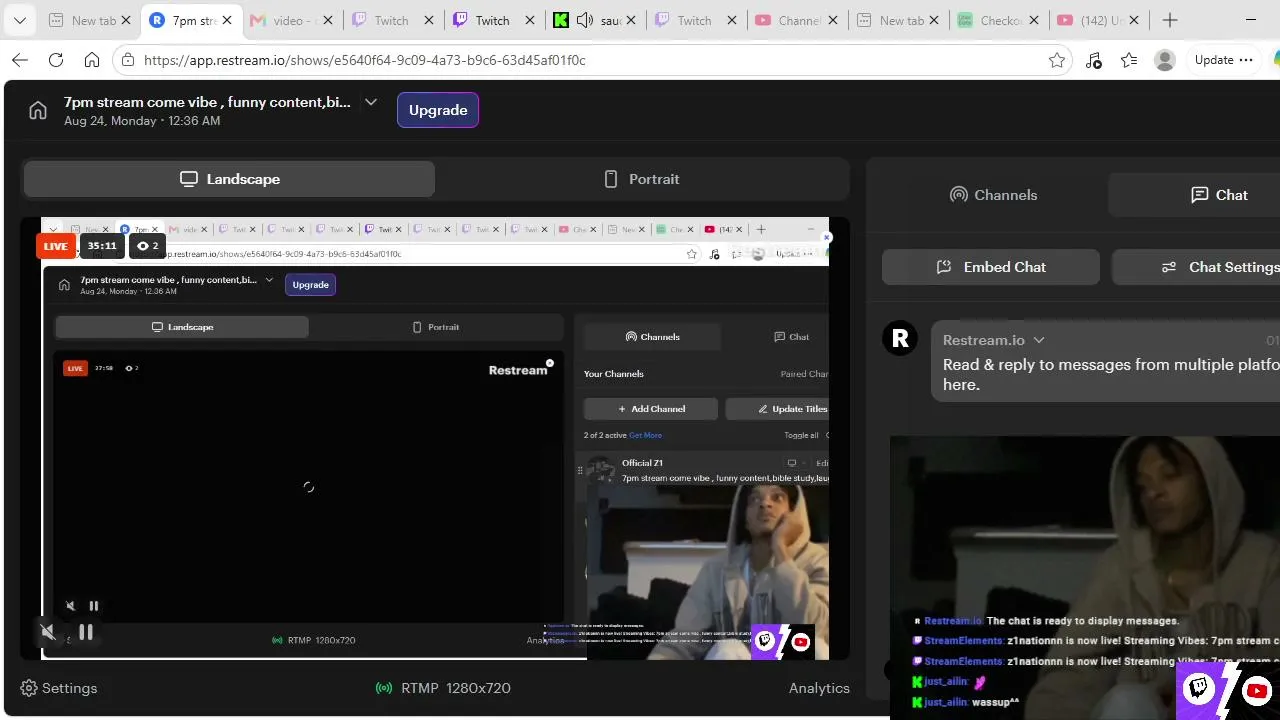Go back to the previous page

(20, 60)
